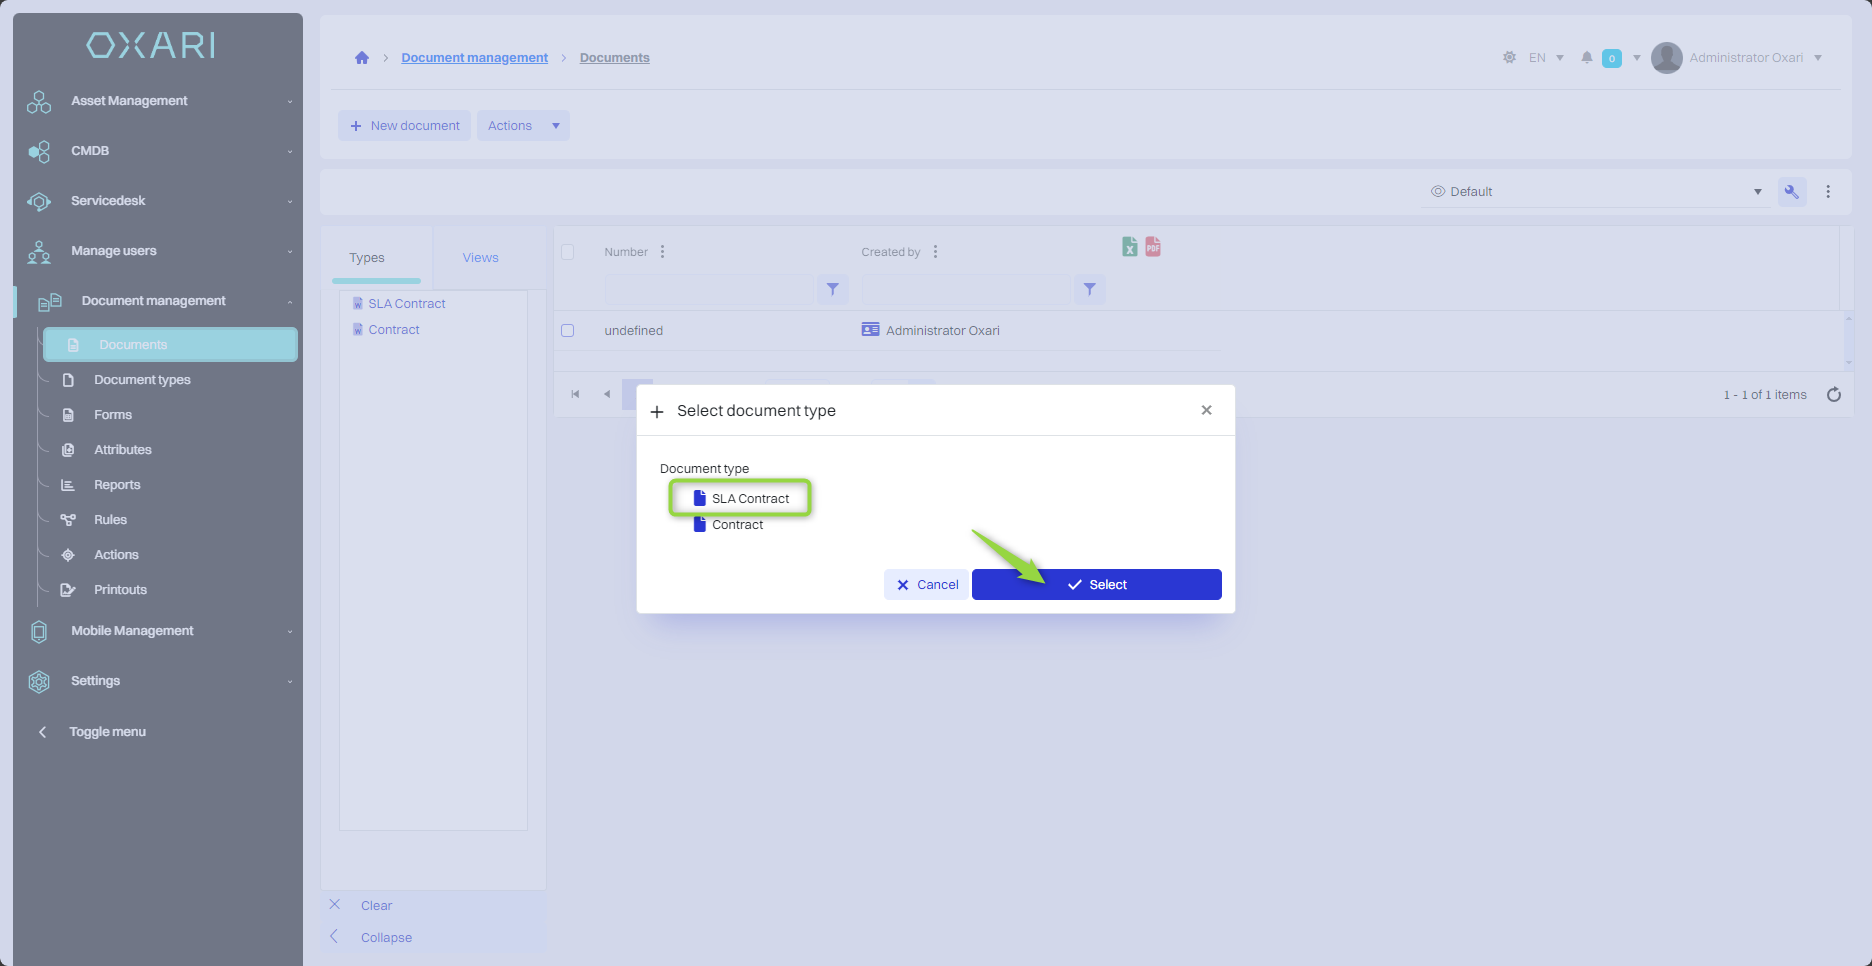This screenshot has height=966, width=1872.
Task: Check the select-all header checkbox
Action: click(x=568, y=252)
